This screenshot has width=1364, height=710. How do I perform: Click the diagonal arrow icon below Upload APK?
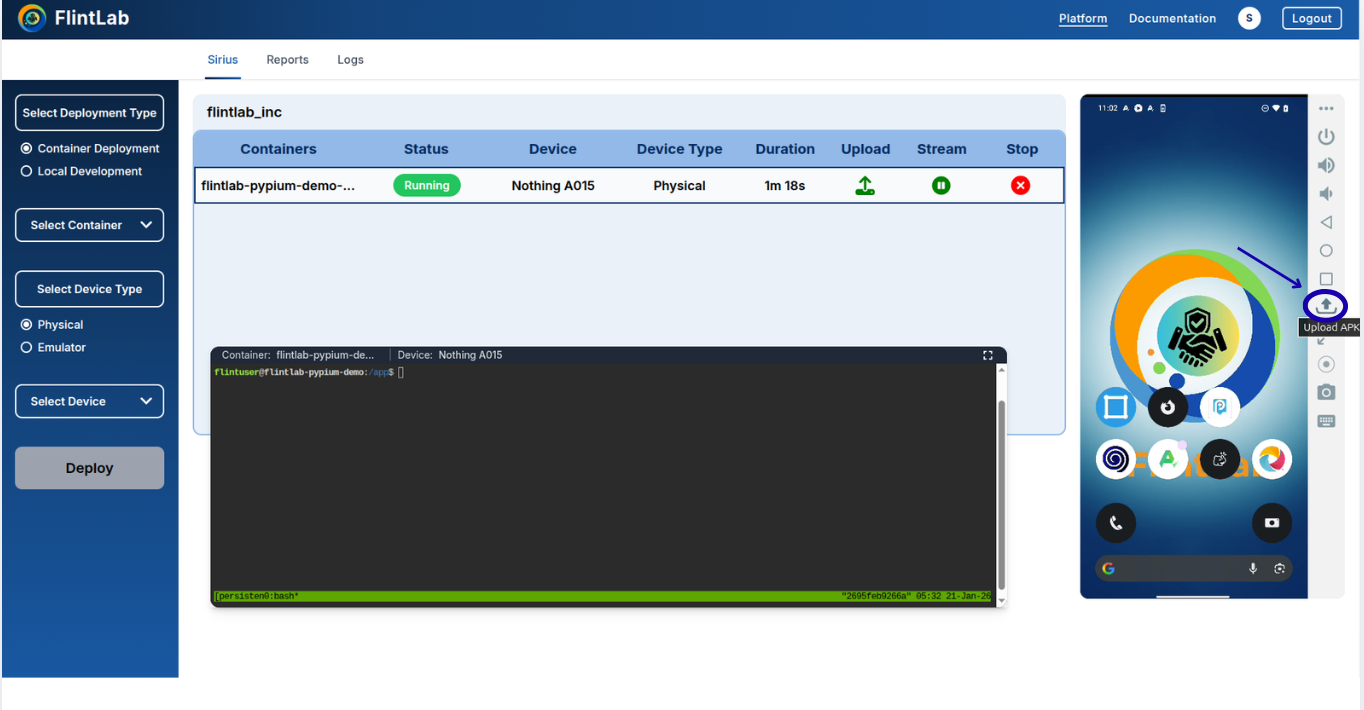(x=1321, y=342)
